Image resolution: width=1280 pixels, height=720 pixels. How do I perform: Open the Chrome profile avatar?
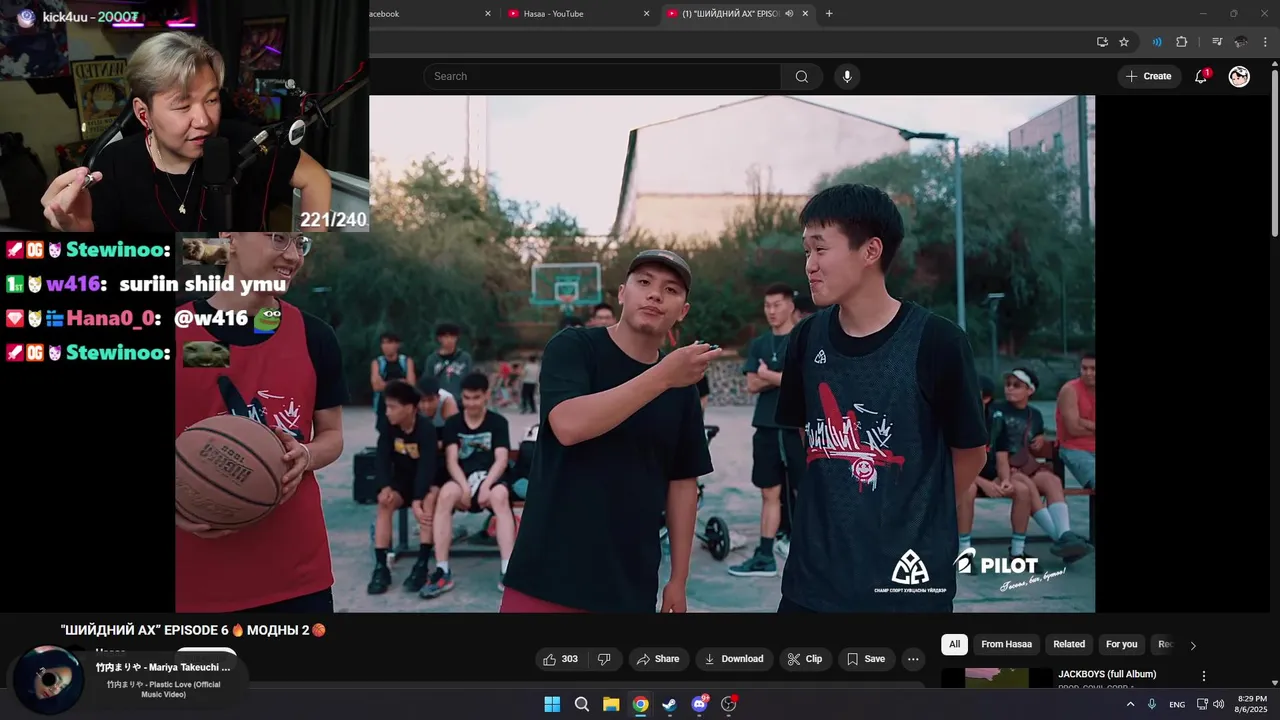click(x=1241, y=42)
